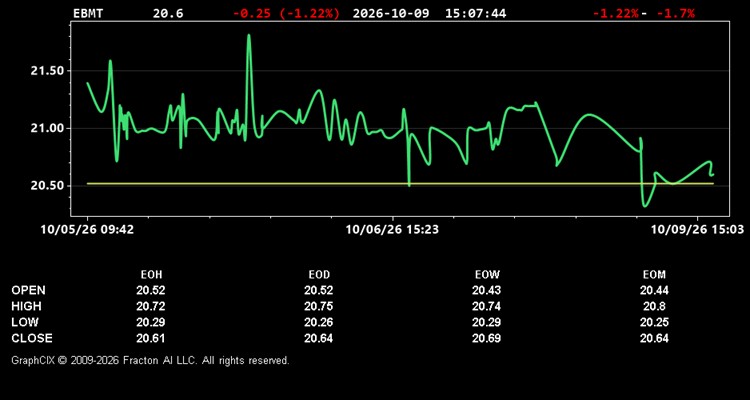Click the -0.25 (-1.22%) change value
This screenshot has height=400, width=750.
(287, 13)
